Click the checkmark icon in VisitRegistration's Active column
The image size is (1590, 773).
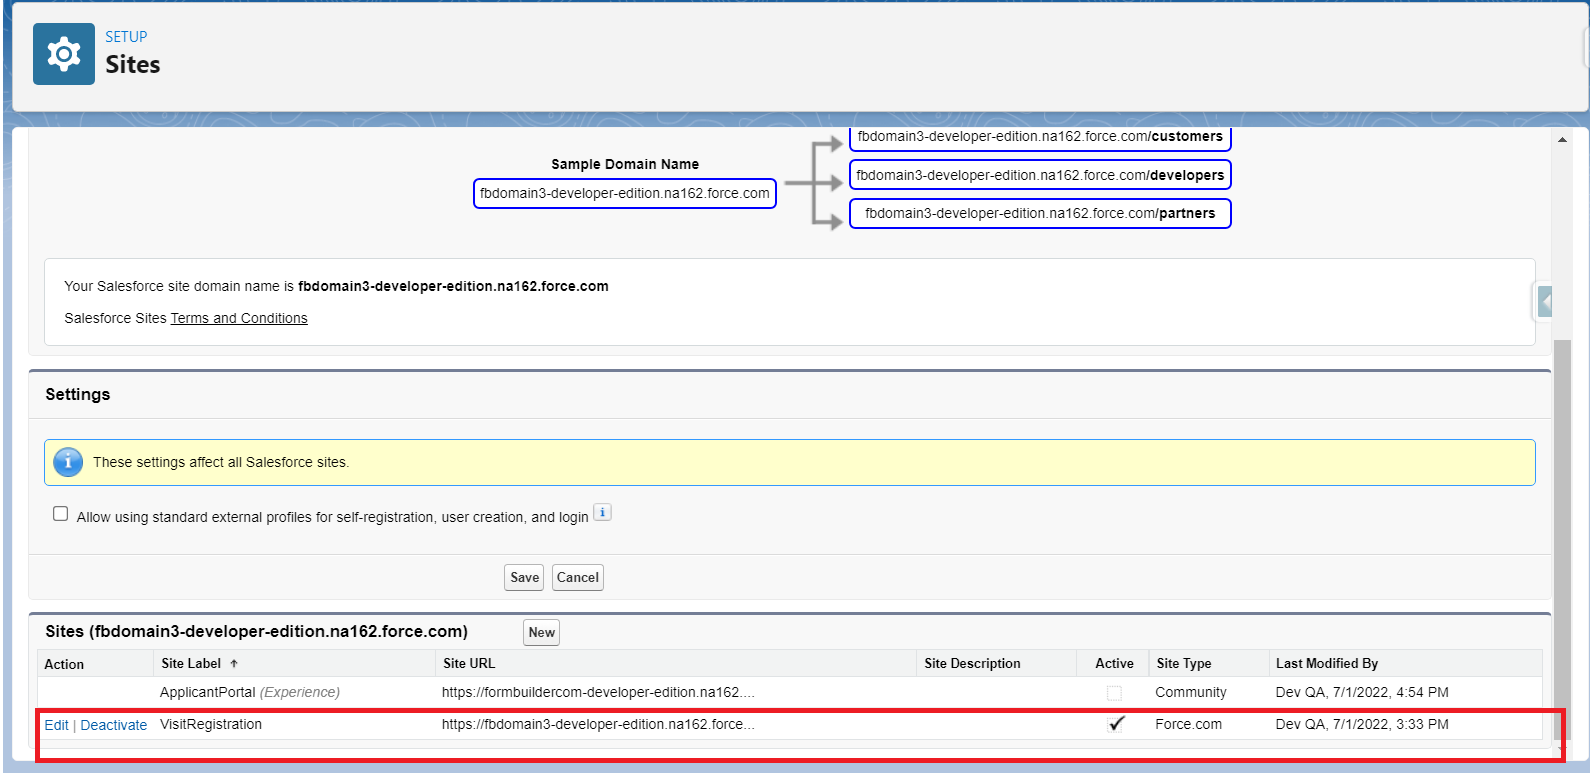[1116, 724]
